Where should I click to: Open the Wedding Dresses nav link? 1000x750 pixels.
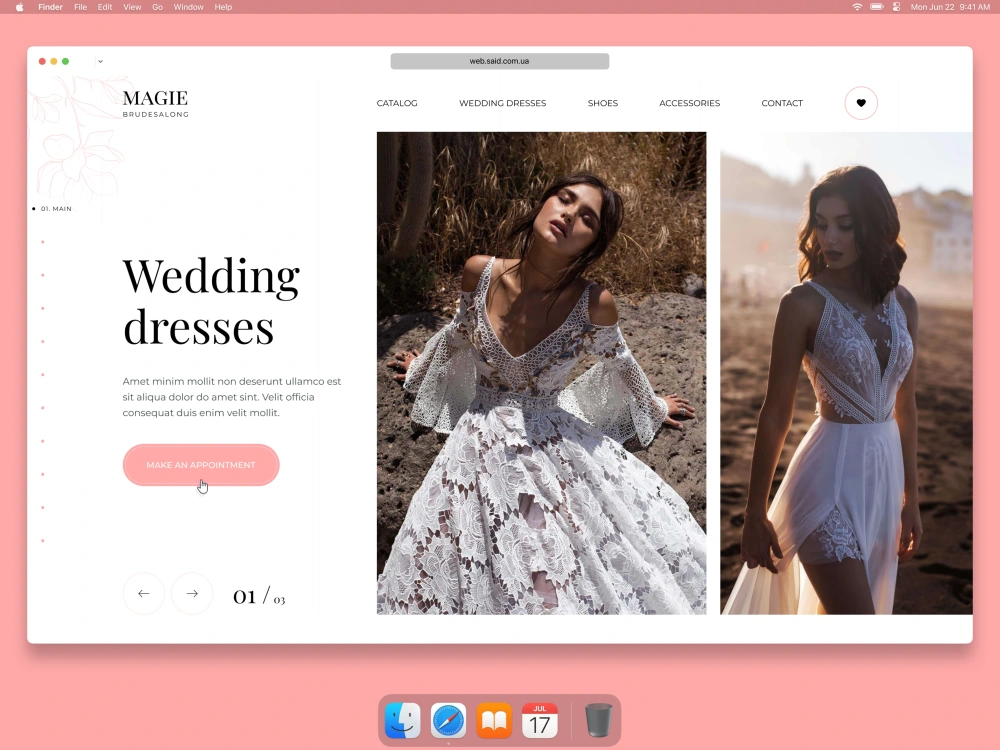[x=503, y=103]
